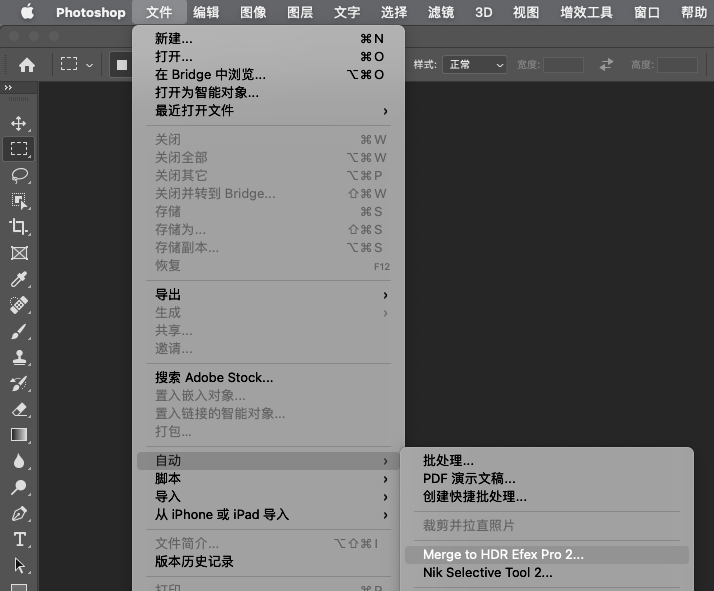This screenshot has height=591, width=714.
Task: Click the 文件 menu in menu bar
Action: tap(159, 12)
